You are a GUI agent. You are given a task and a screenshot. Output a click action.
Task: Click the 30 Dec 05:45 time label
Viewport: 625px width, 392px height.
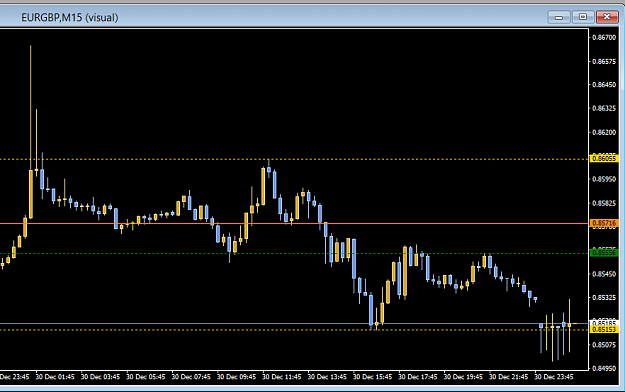coord(146,376)
